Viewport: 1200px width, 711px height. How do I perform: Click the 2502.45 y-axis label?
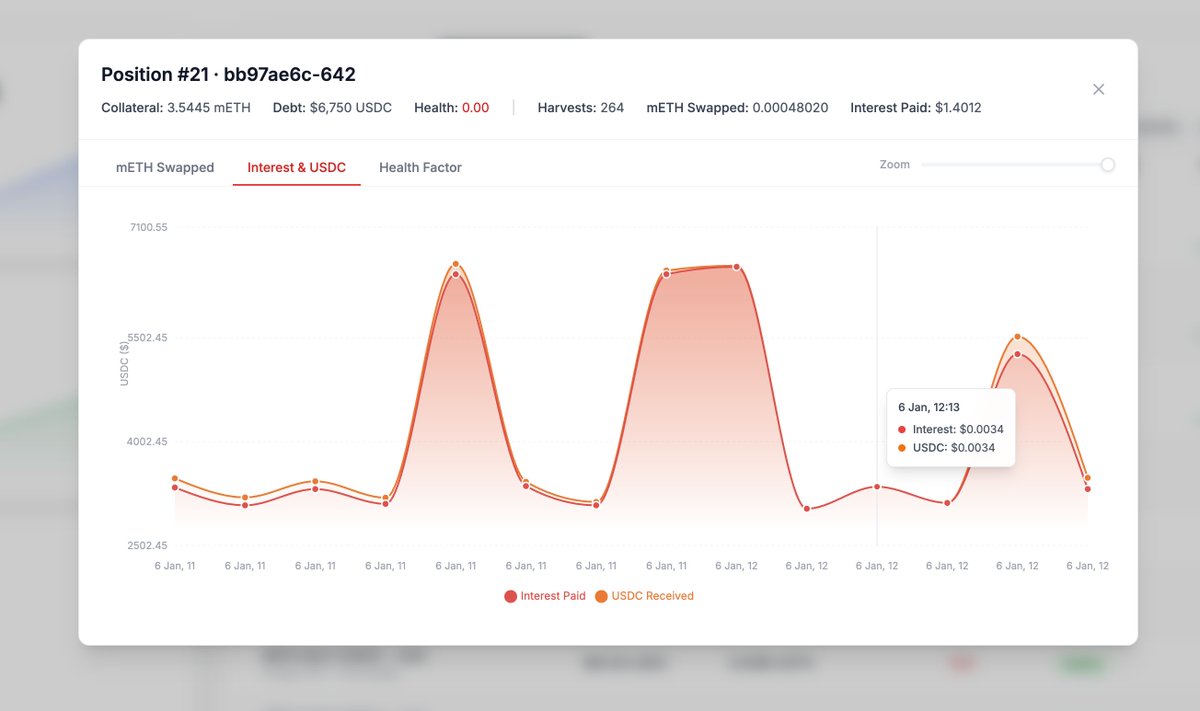click(148, 546)
